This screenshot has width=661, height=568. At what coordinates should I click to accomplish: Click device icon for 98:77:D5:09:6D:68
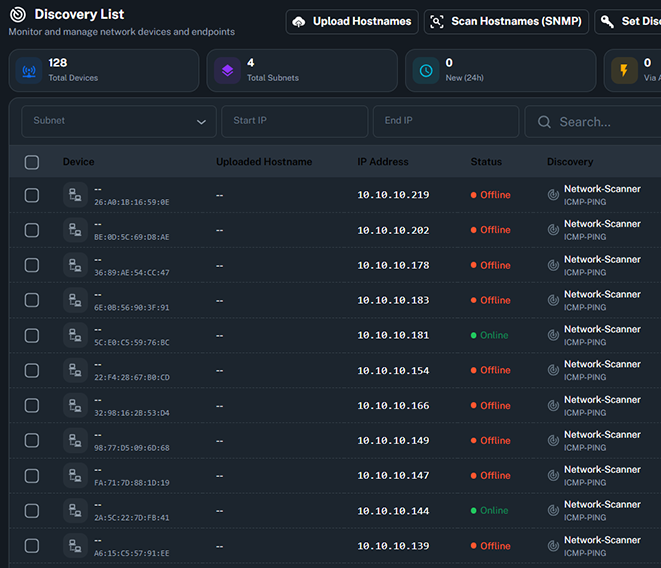[x=75, y=441]
